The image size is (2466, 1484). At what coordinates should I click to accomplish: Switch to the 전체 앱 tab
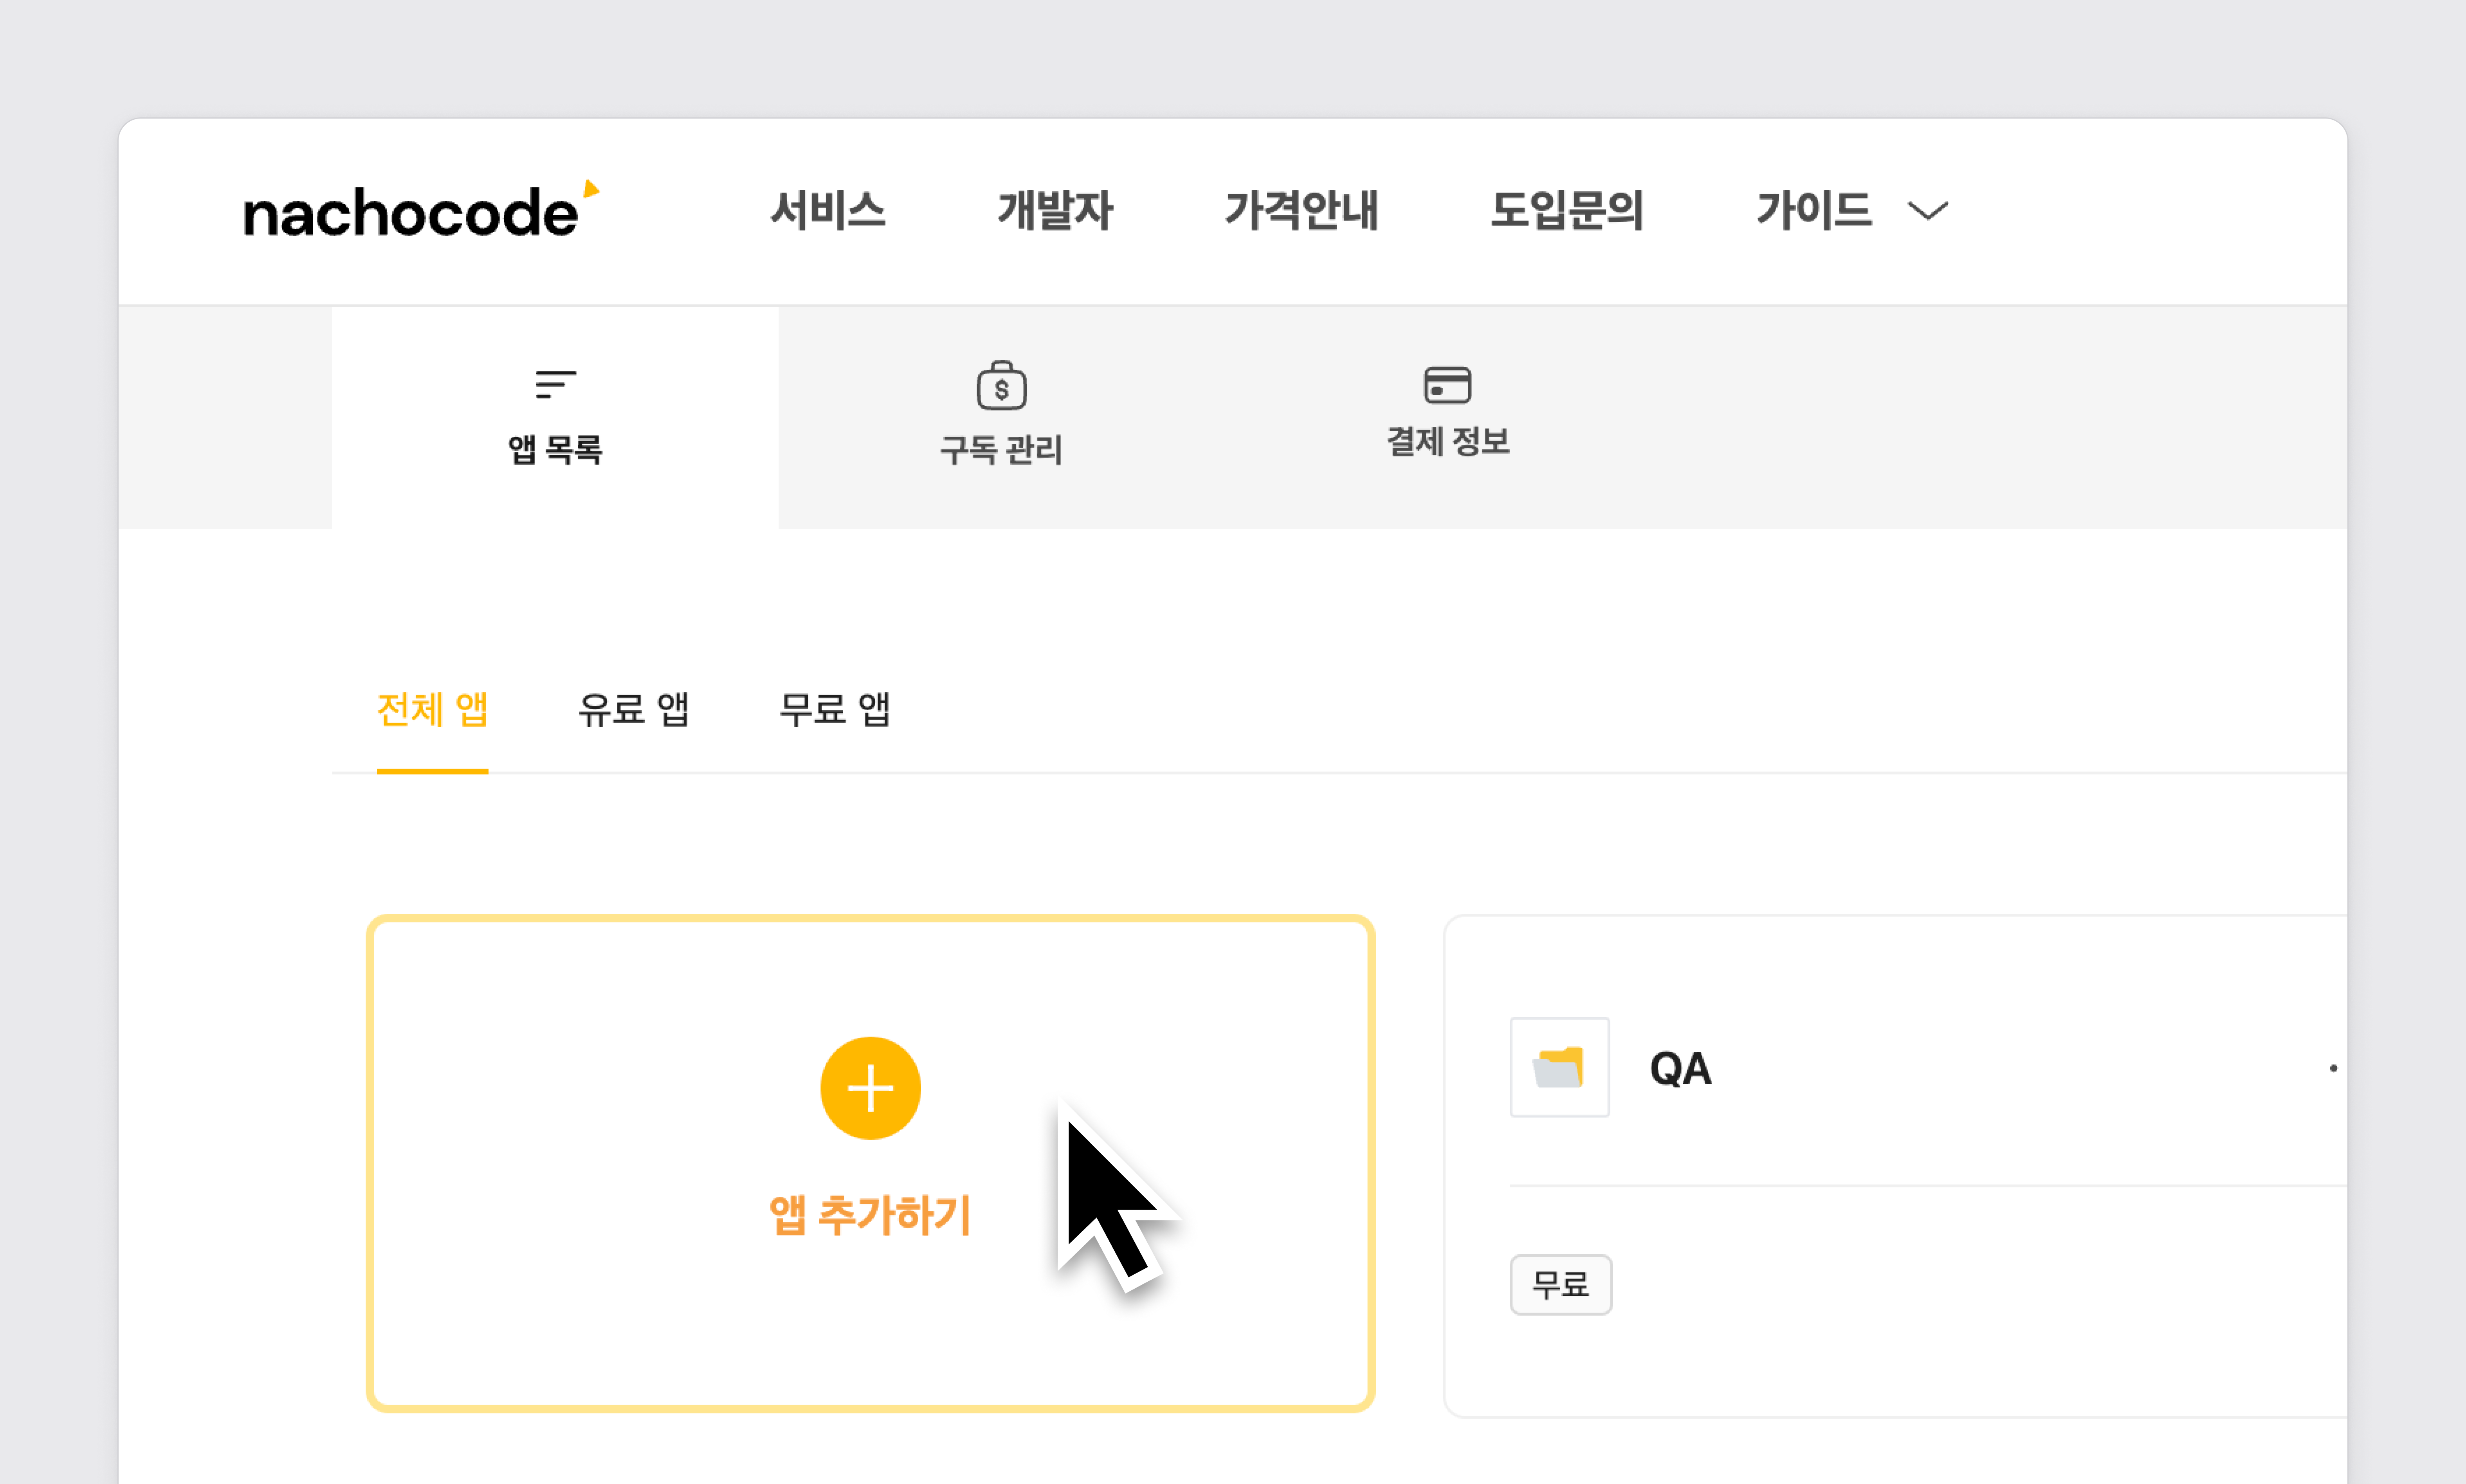click(x=432, y=709)
